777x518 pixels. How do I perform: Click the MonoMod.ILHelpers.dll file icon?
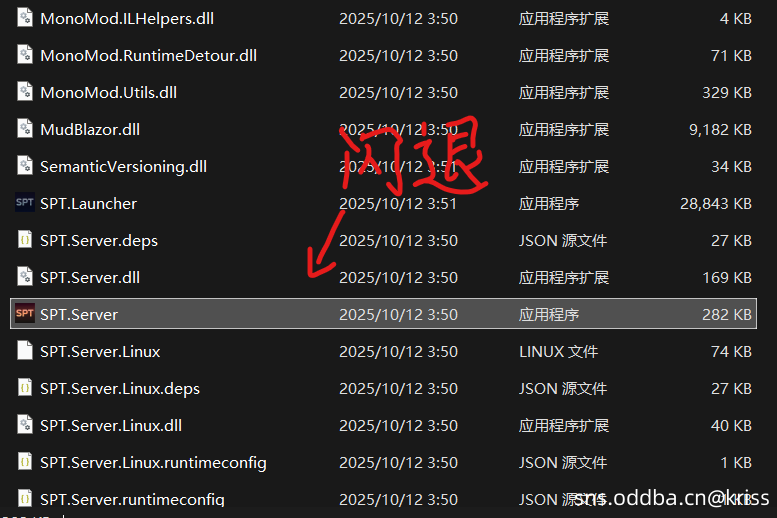coord(25,18)
